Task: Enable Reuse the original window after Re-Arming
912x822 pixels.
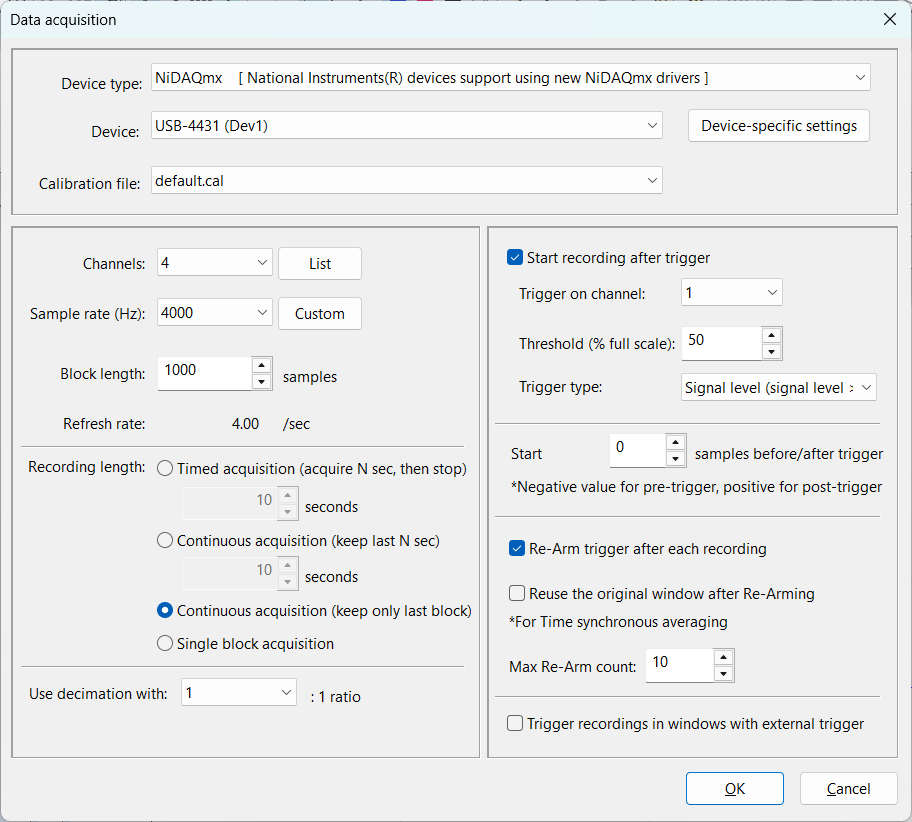Action: pos(517,593)
